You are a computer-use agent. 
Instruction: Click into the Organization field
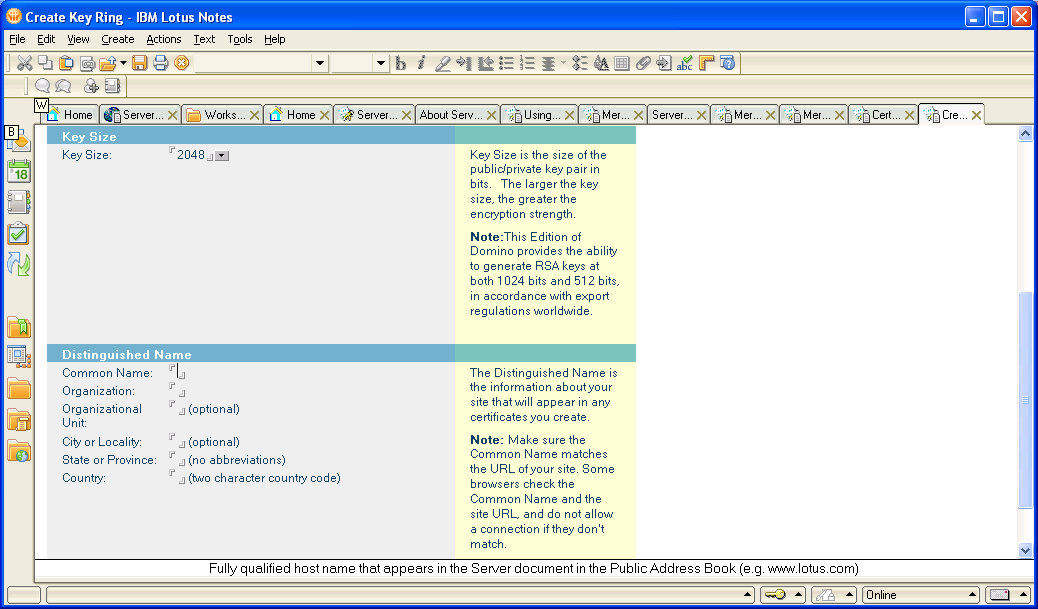pyautogui.click(x=177, y=391)
